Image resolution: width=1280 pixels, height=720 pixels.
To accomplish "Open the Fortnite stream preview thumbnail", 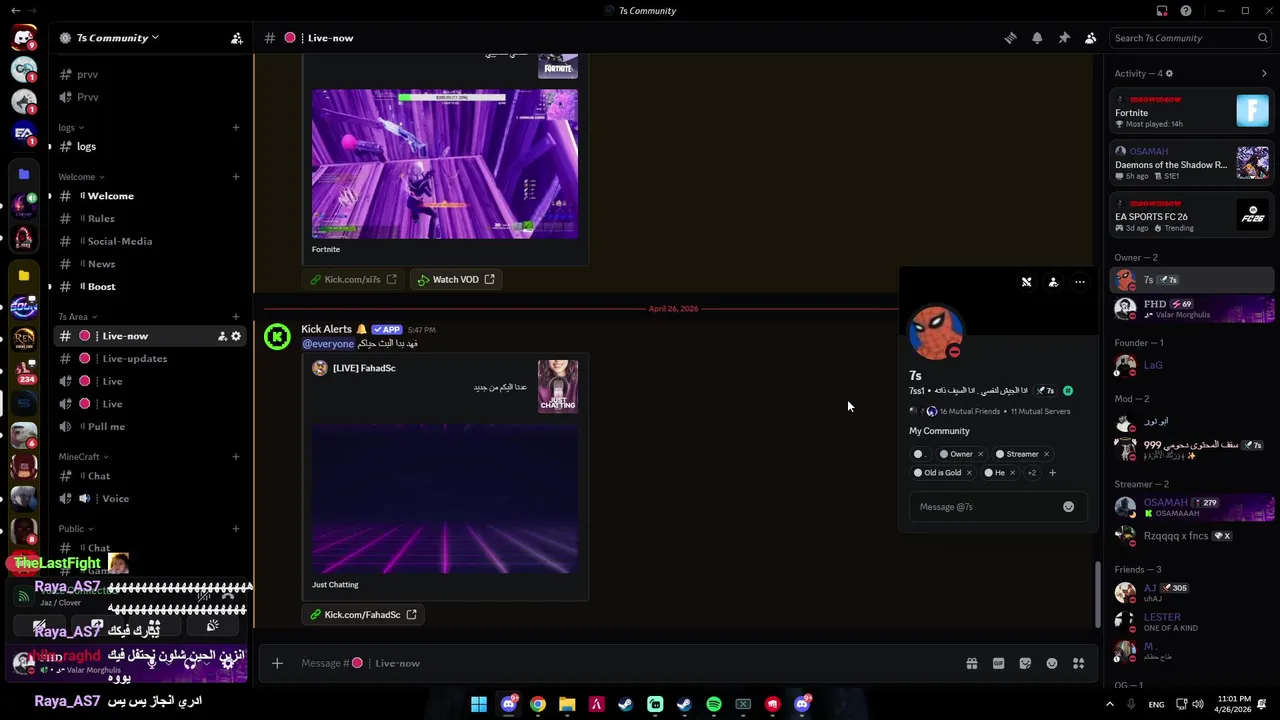I will tap(445, 164).
